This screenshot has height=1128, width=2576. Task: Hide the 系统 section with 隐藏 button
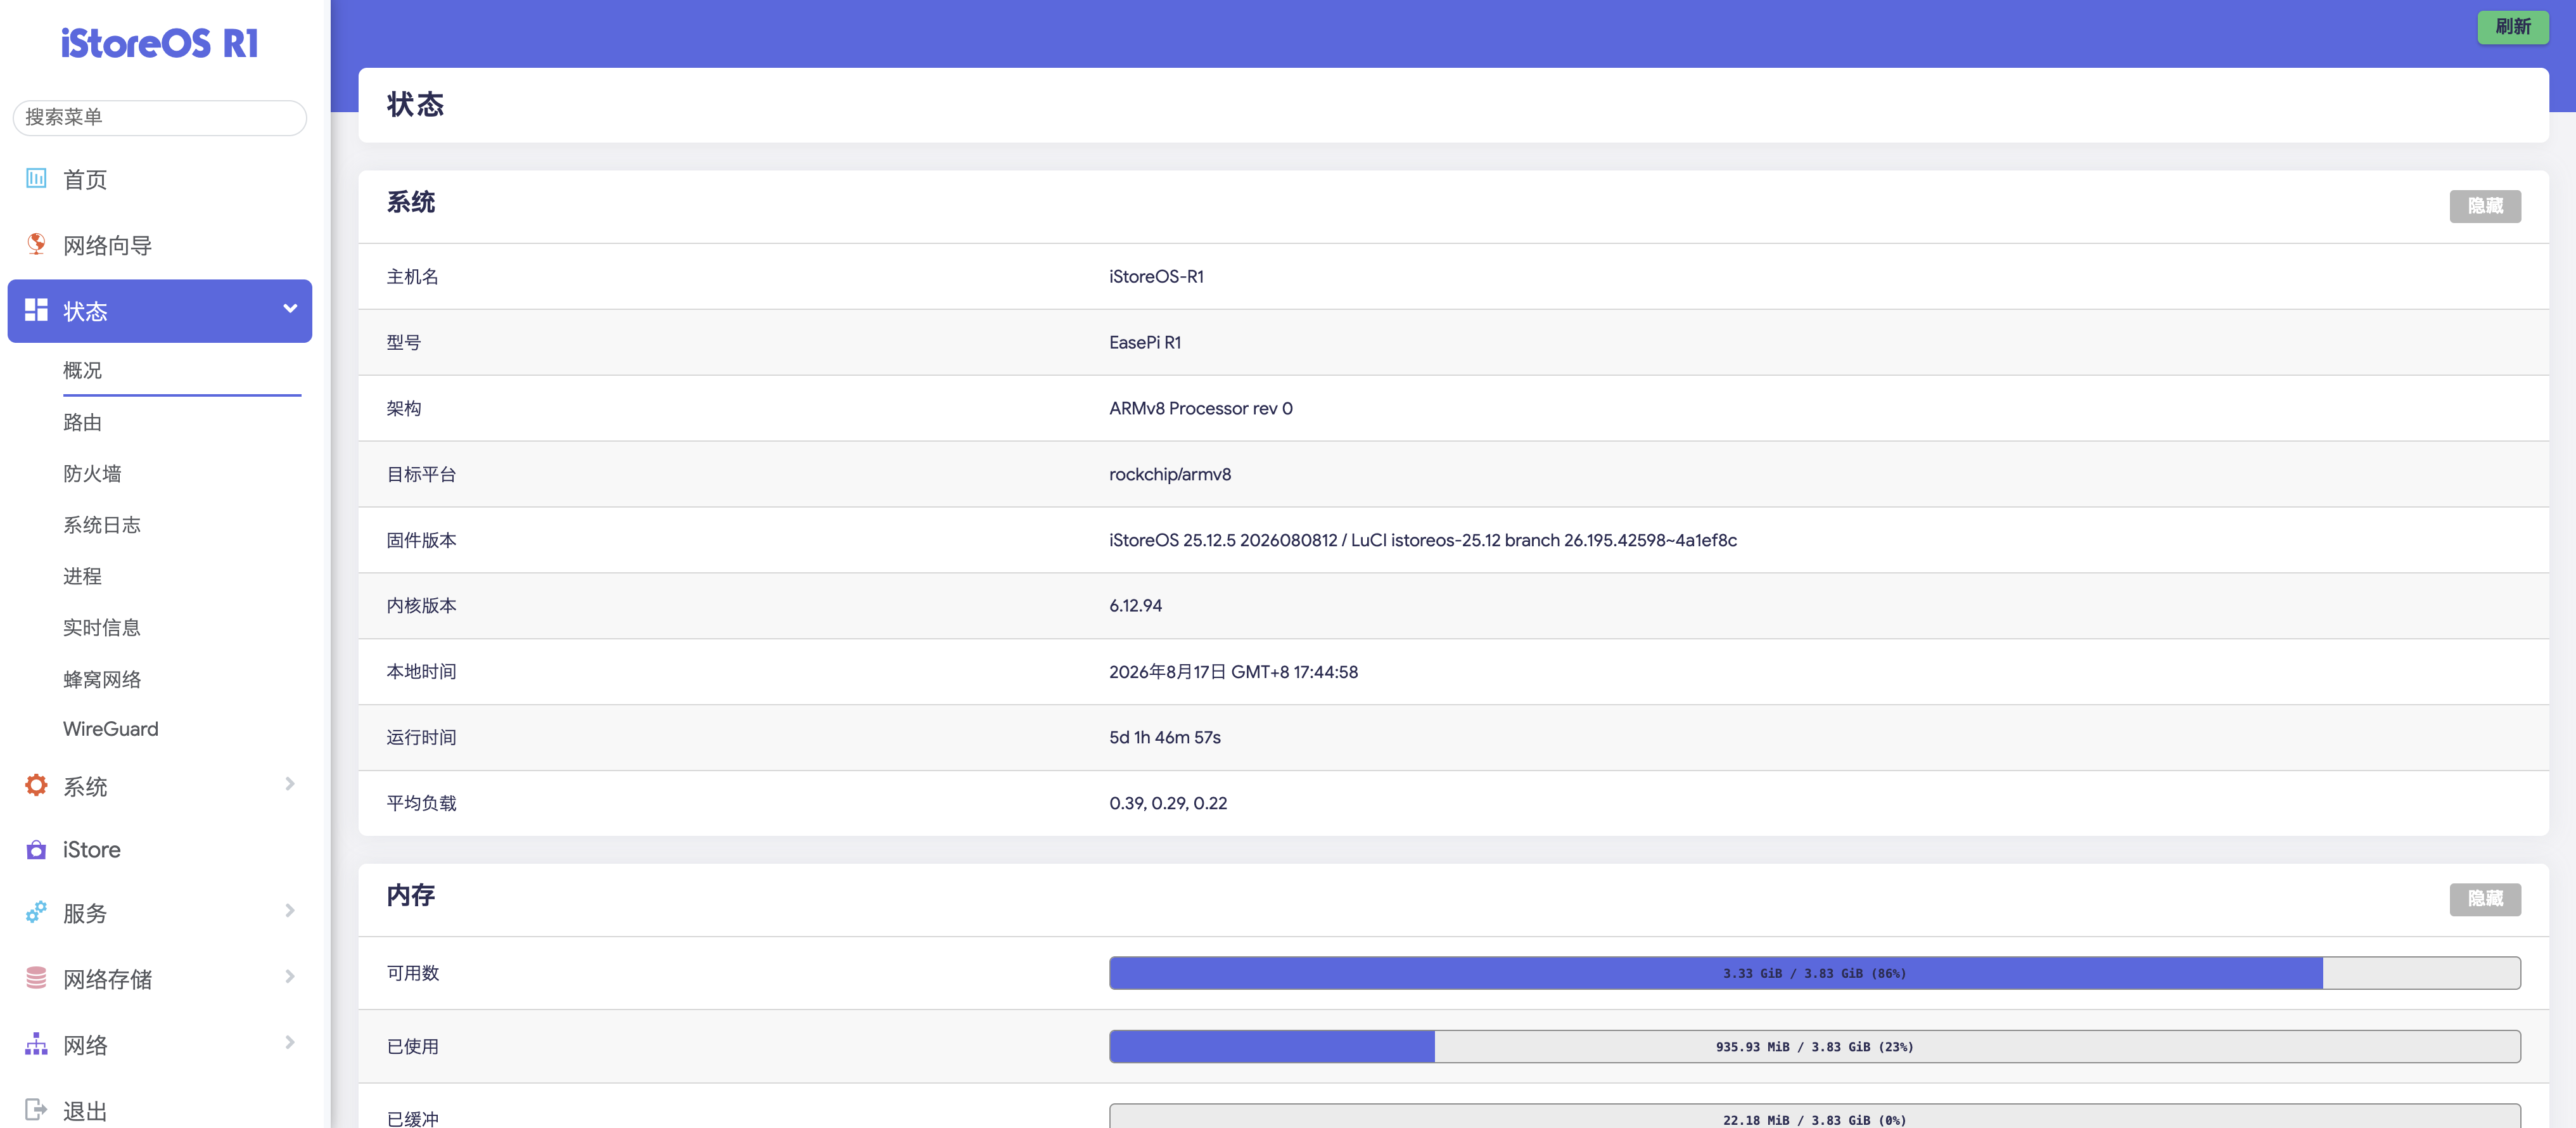(2485, 206)
